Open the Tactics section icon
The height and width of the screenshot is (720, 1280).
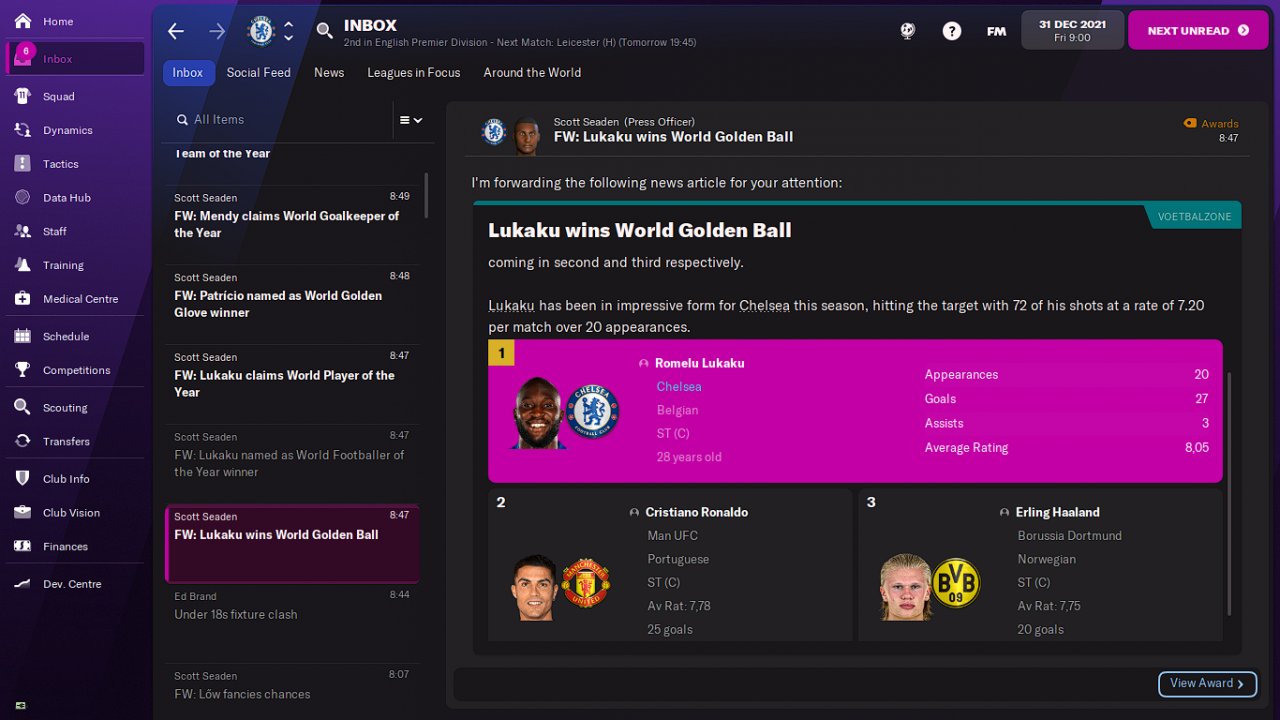[x=22, y=164]
